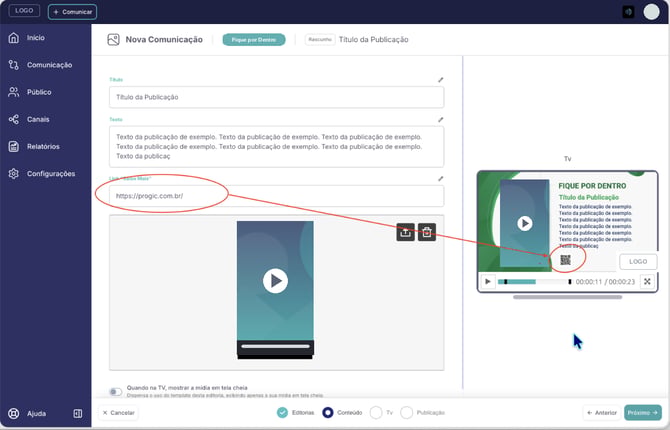Click the Título da Publicação input

tap(276, 97)
